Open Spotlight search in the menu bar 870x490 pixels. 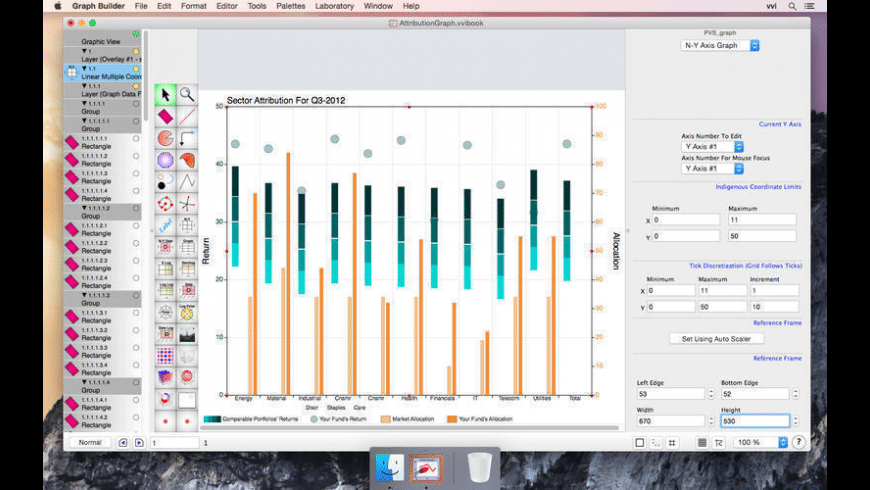pos(792,6)
